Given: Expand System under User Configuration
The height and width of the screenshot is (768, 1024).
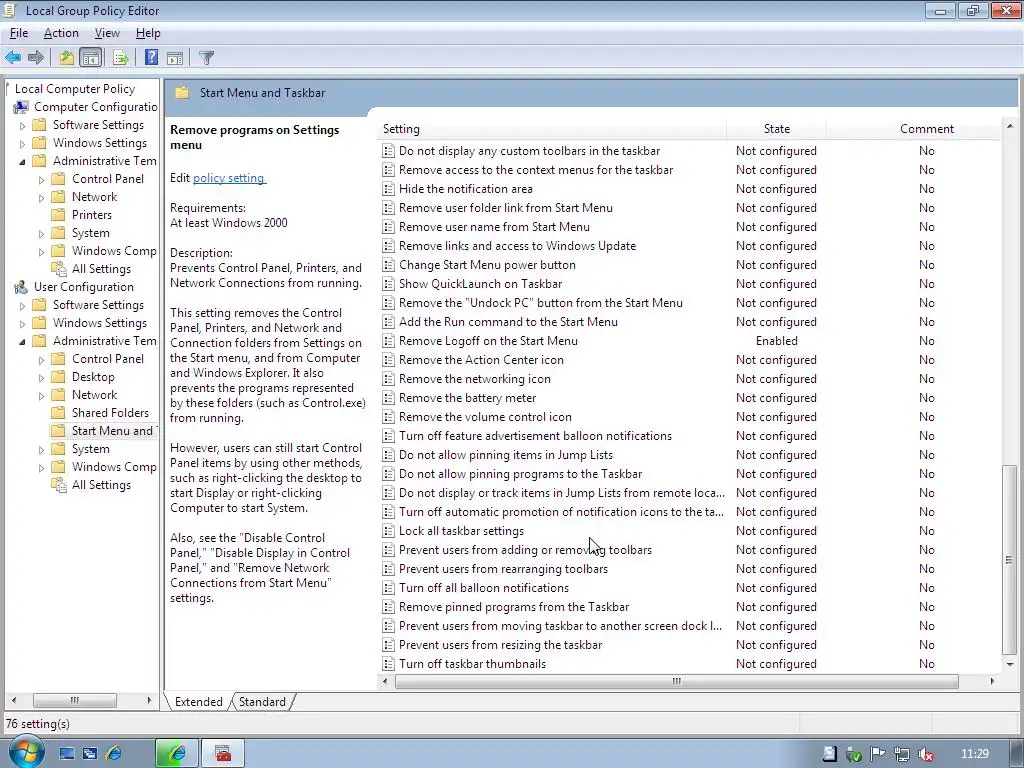Looking at the screenshot, I should 41,449.
